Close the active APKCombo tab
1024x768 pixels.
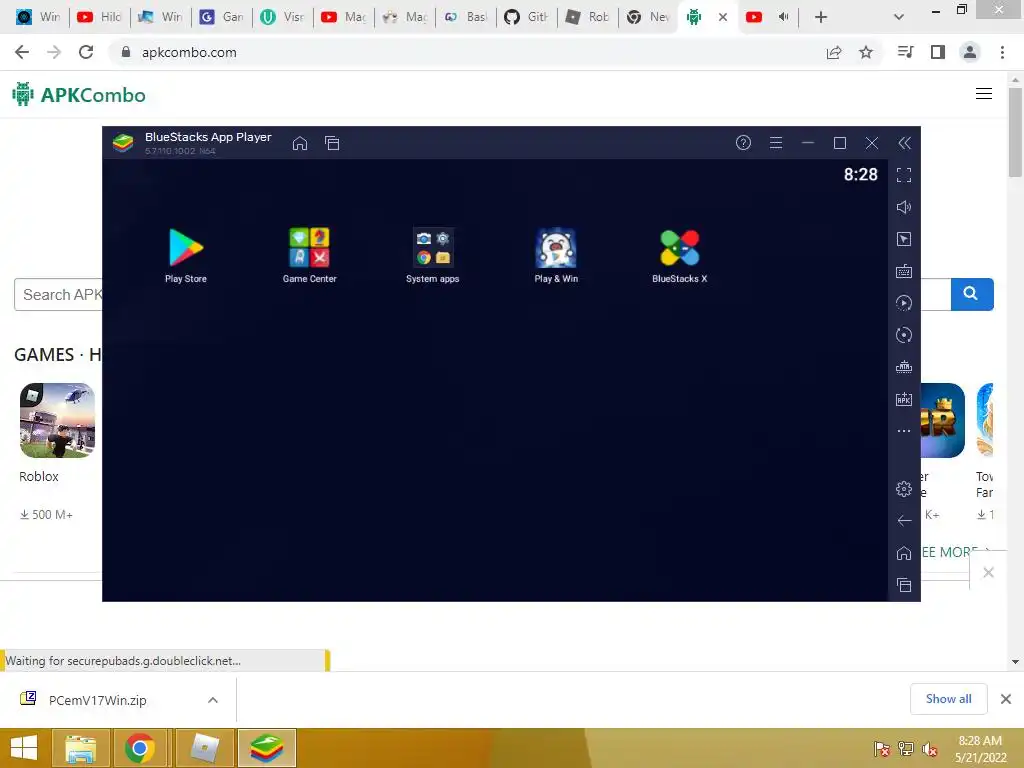[x=723, y=17]
